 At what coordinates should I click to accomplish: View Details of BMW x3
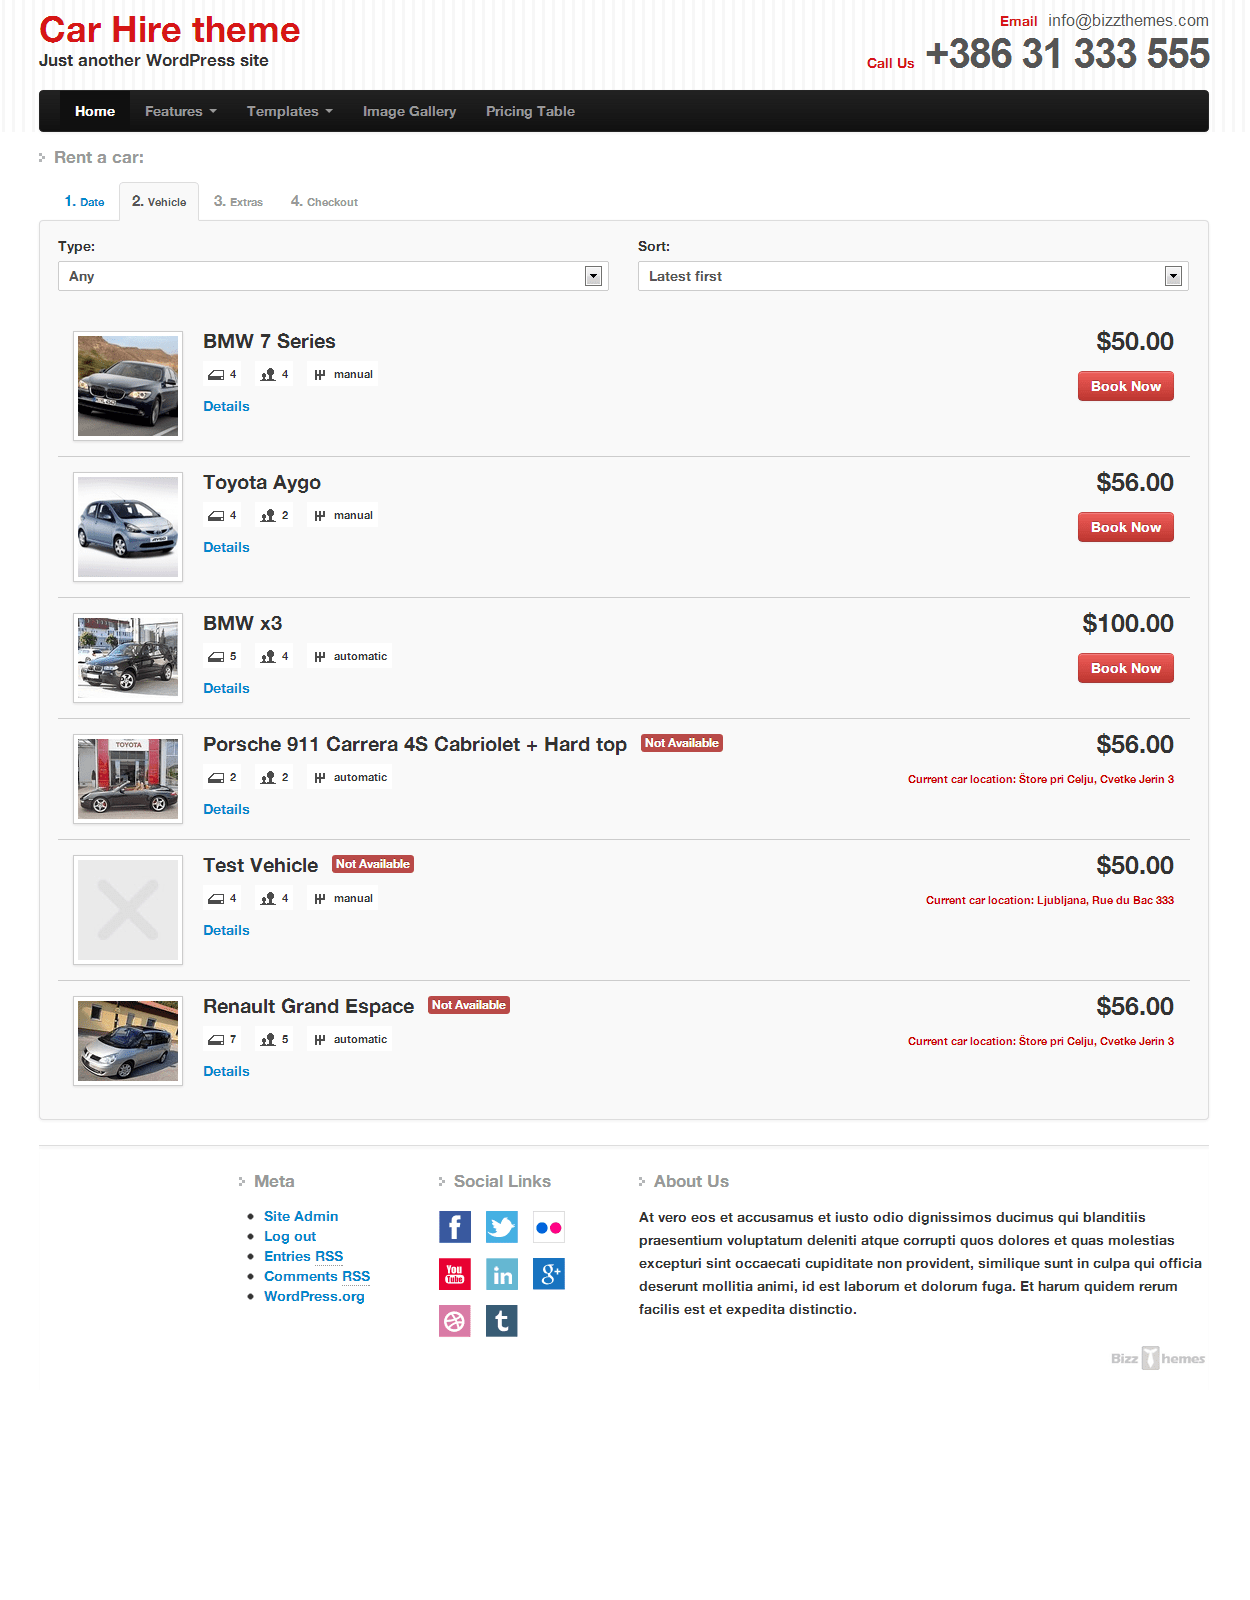pos(226,688)
